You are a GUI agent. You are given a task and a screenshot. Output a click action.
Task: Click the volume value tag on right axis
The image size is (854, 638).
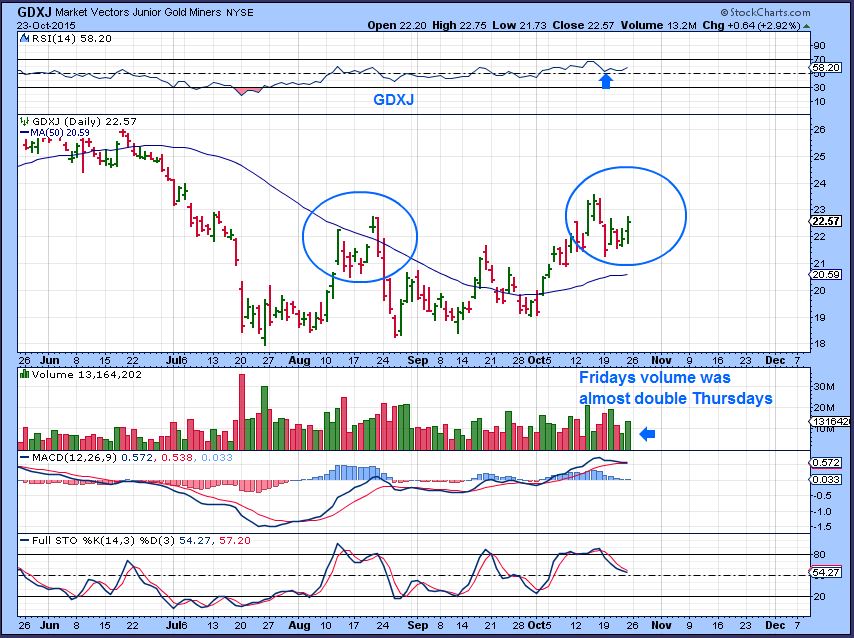pos(830,422)
